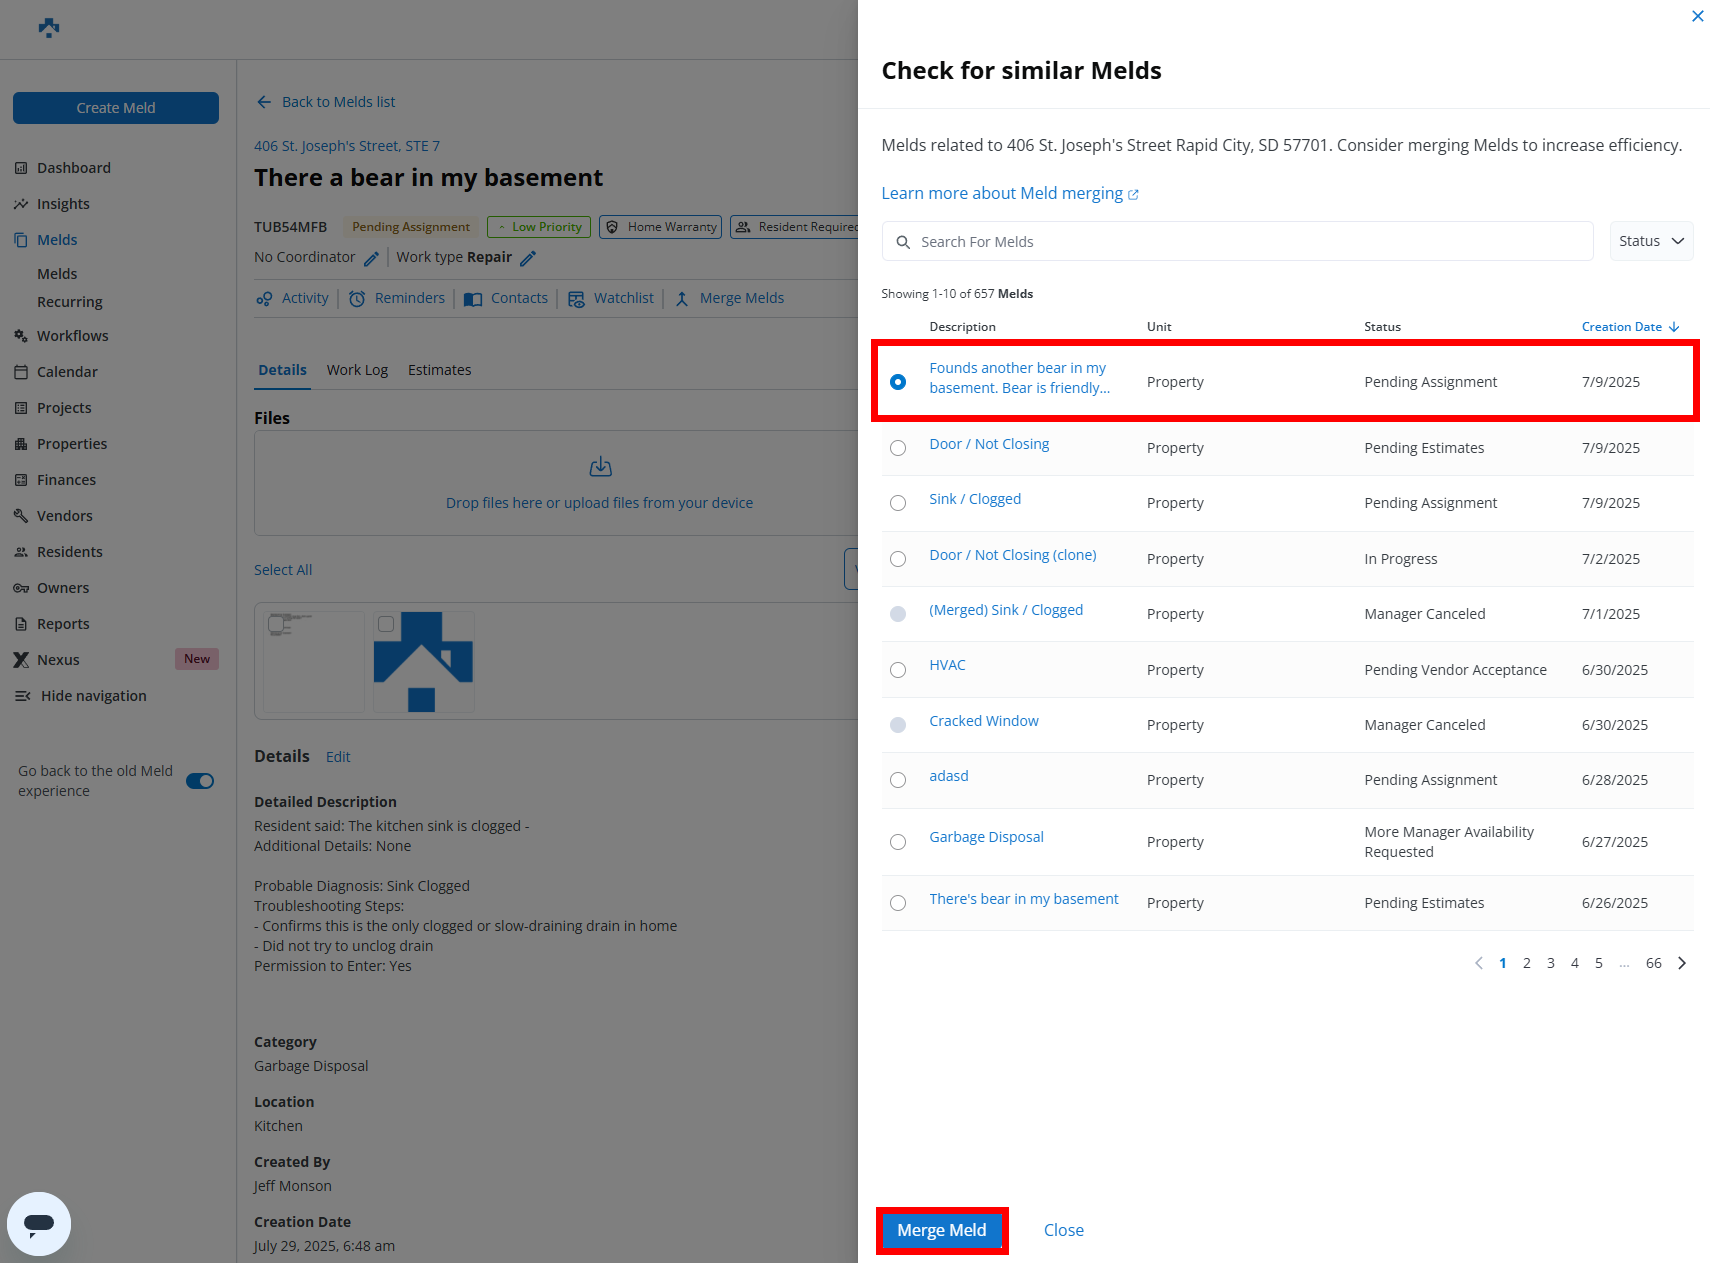Select the Garbage Disposal meld radio button
The image size is (1710, 1263).
tap(898, 842)
